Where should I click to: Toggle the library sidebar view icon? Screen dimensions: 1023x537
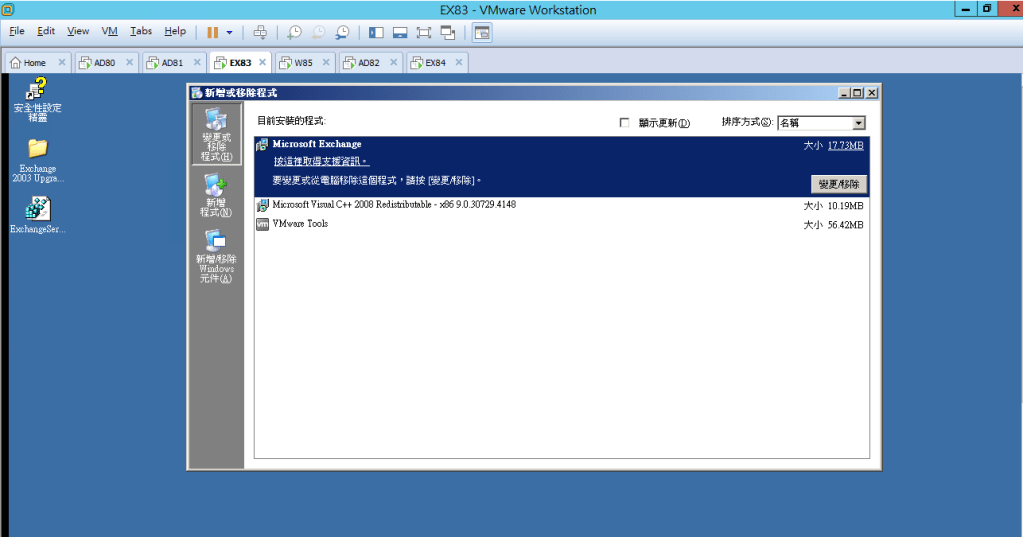(x=376, y=32)
